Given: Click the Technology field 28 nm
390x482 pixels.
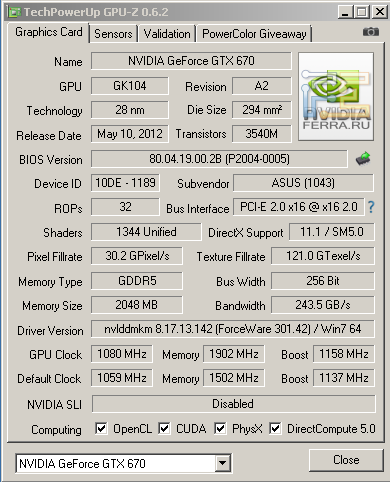Looking at the screenshot, I should [130, 110].
